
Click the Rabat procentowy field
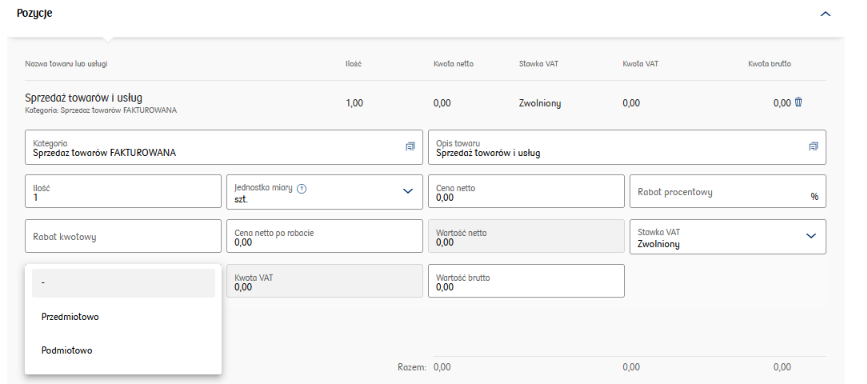coord(728,191)
